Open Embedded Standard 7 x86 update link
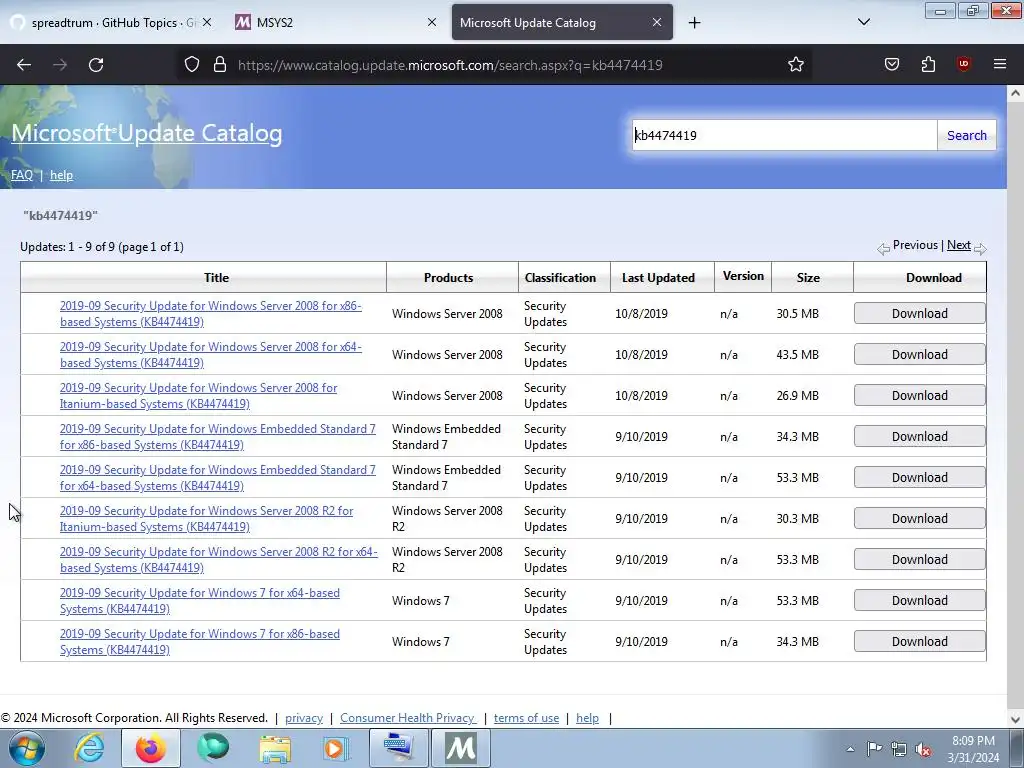The width and height of the screenshot is (1024, 768). coord(217,437)
